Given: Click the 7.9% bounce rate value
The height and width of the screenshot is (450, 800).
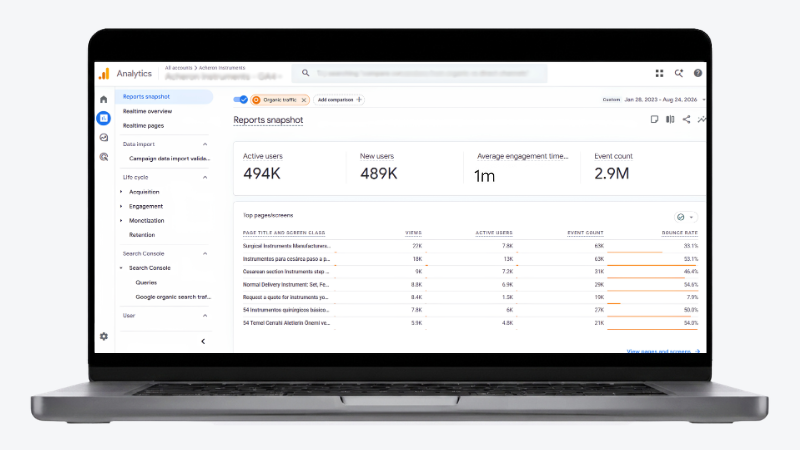Looking at the screenshot, I should pos(692,297).
